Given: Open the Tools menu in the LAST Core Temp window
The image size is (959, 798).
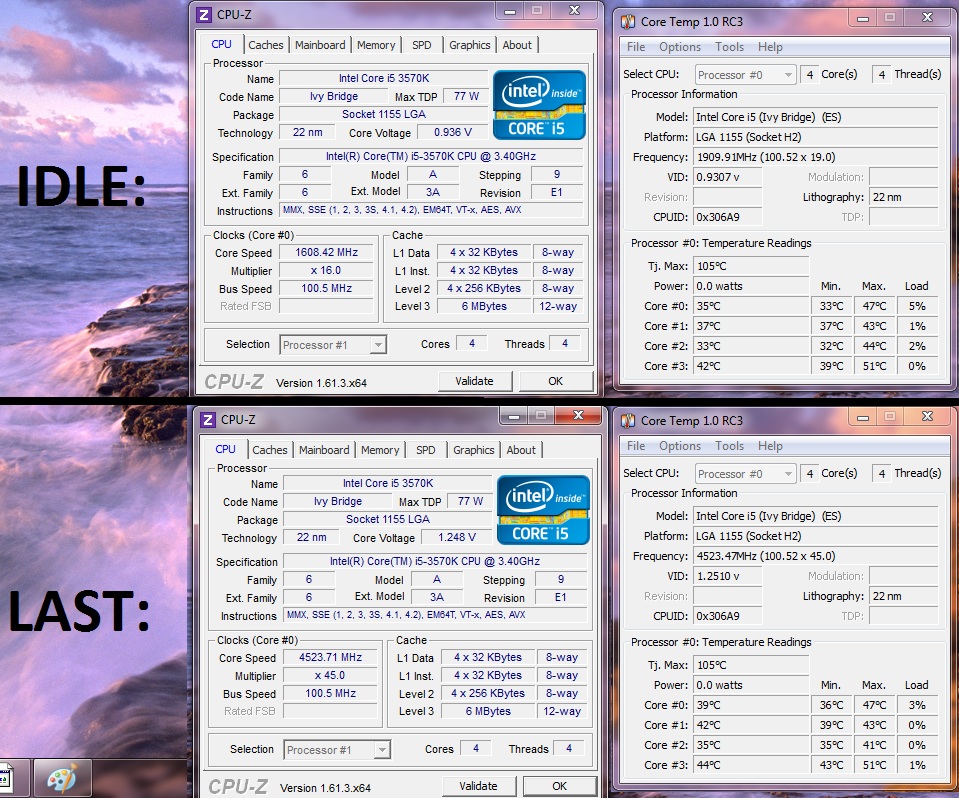Looking at the screenshot, I should point(730,446).
